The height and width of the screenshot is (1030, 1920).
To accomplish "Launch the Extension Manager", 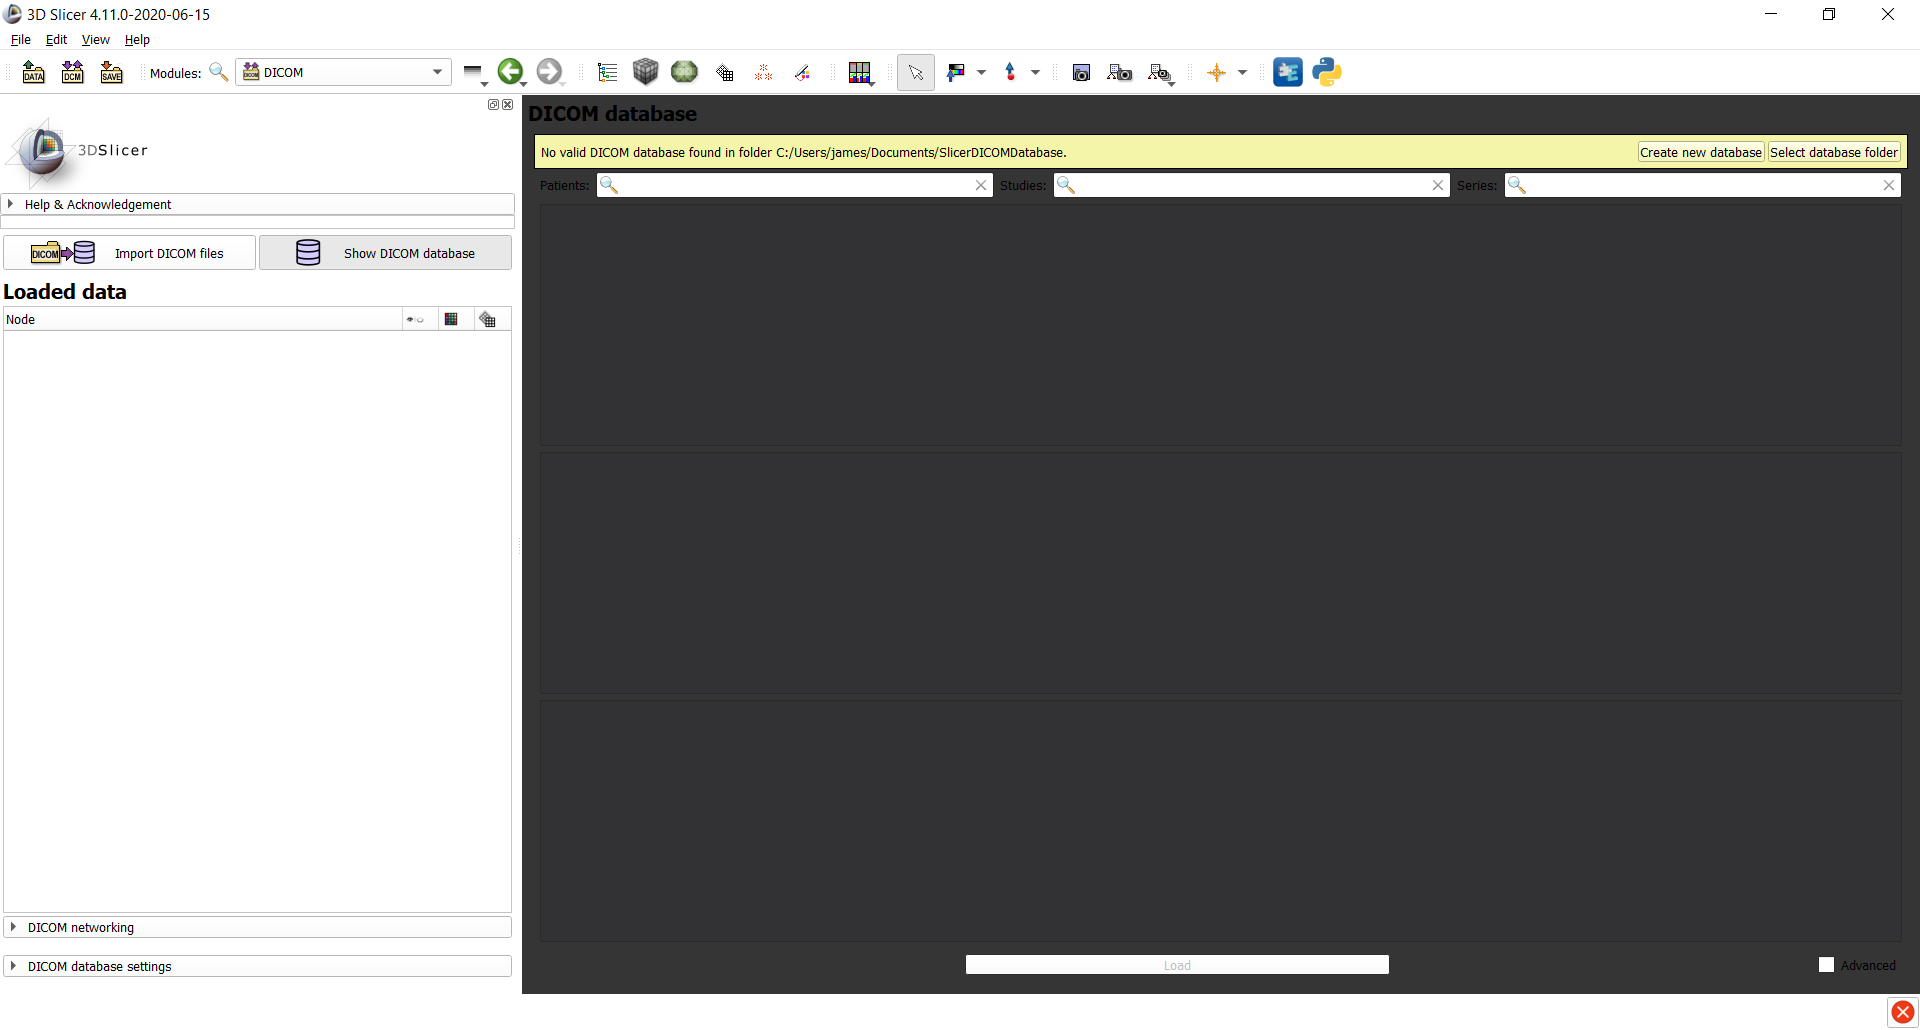I will point(1288,72).
